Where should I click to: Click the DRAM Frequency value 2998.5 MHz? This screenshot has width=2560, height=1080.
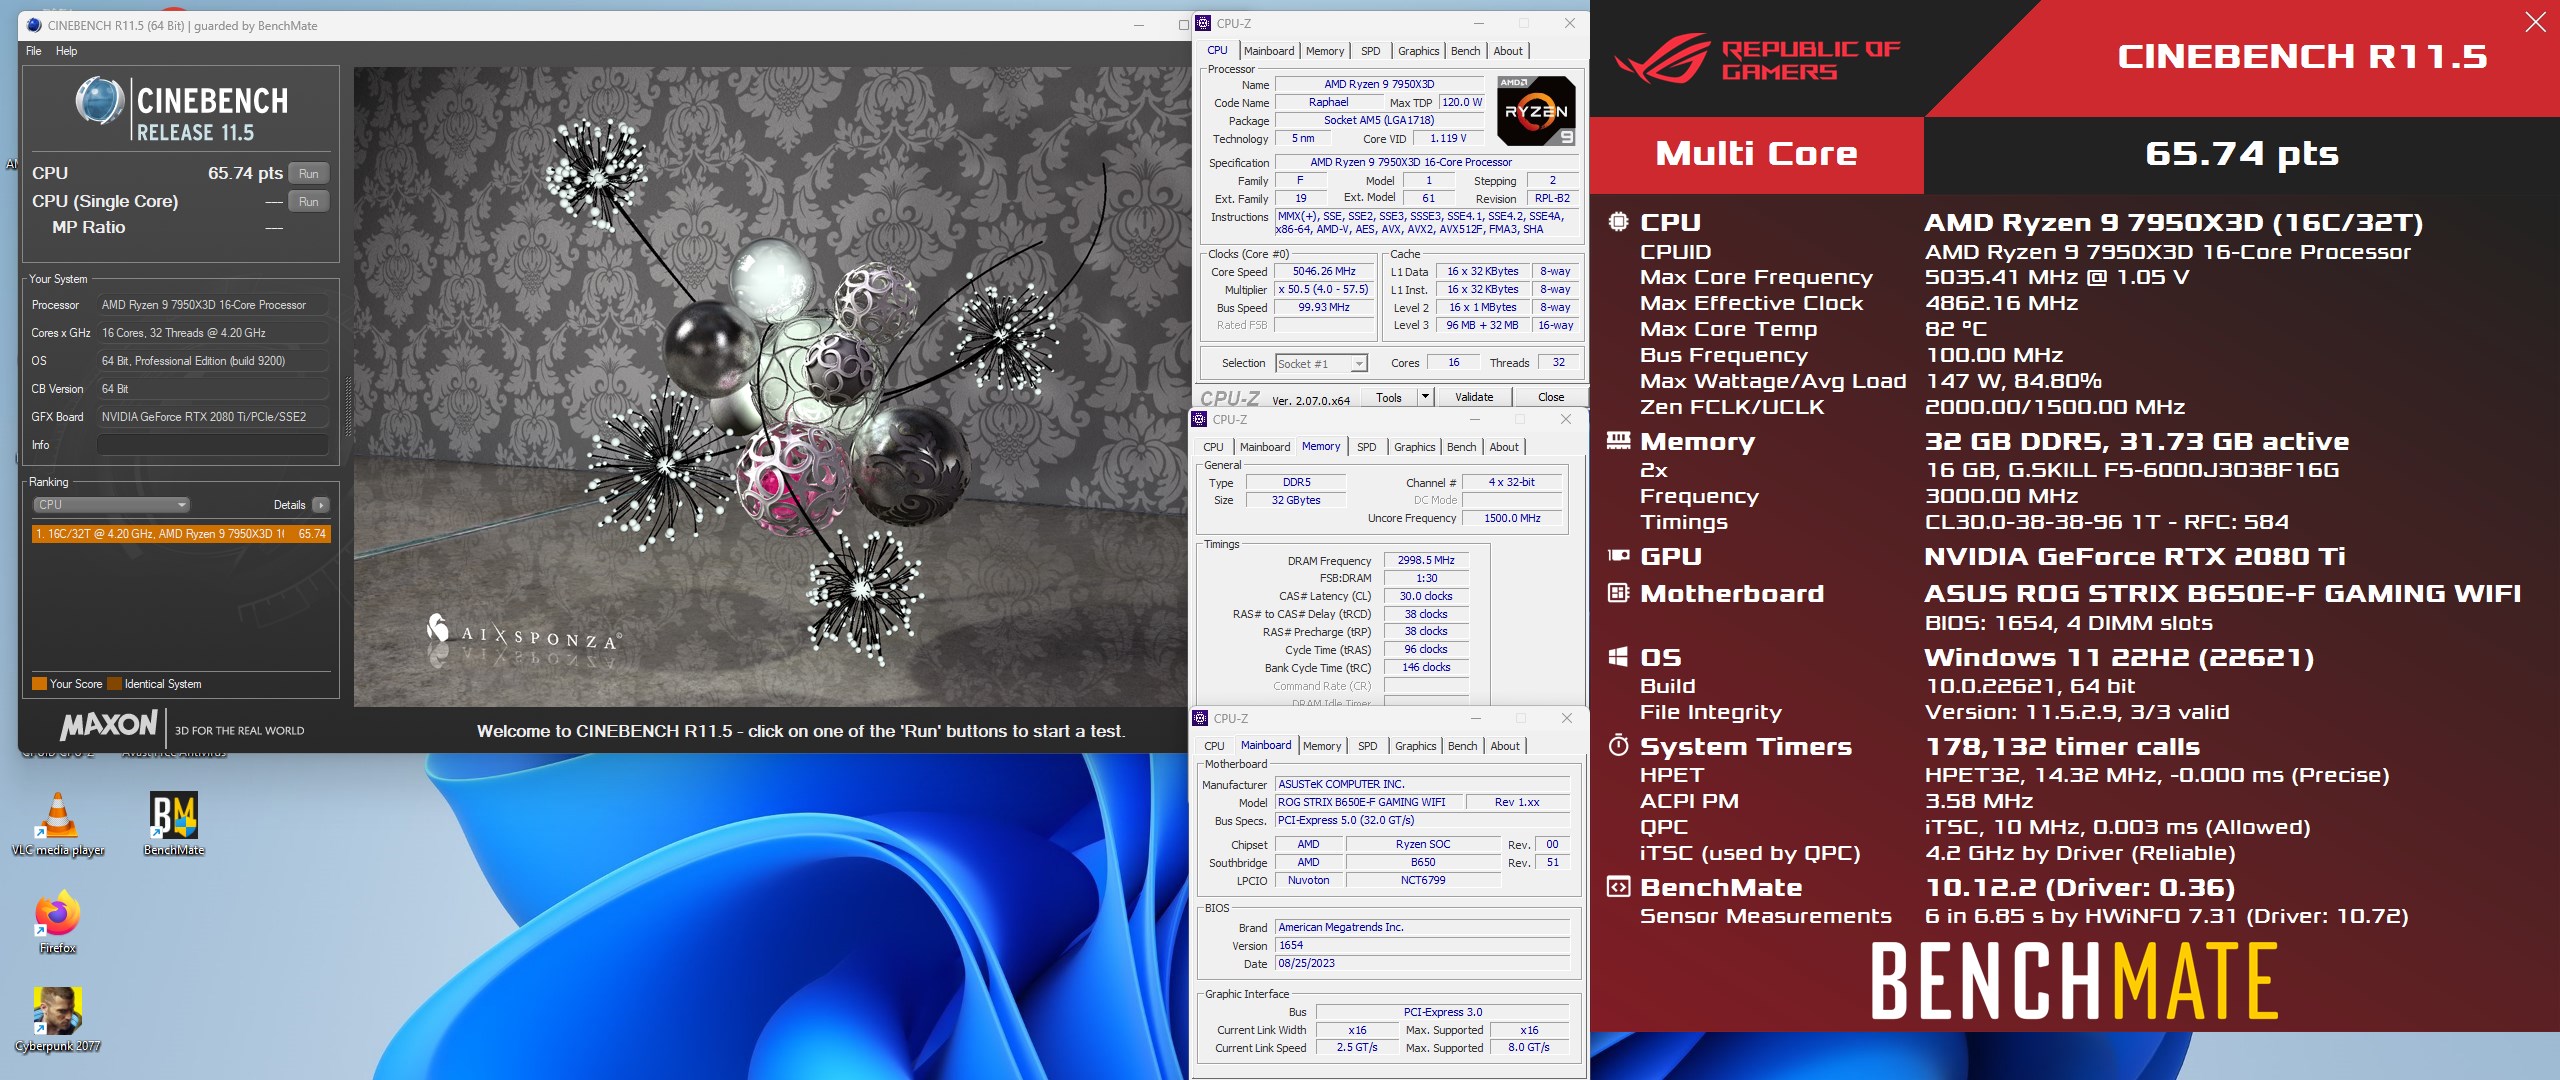pos(1426,560)
